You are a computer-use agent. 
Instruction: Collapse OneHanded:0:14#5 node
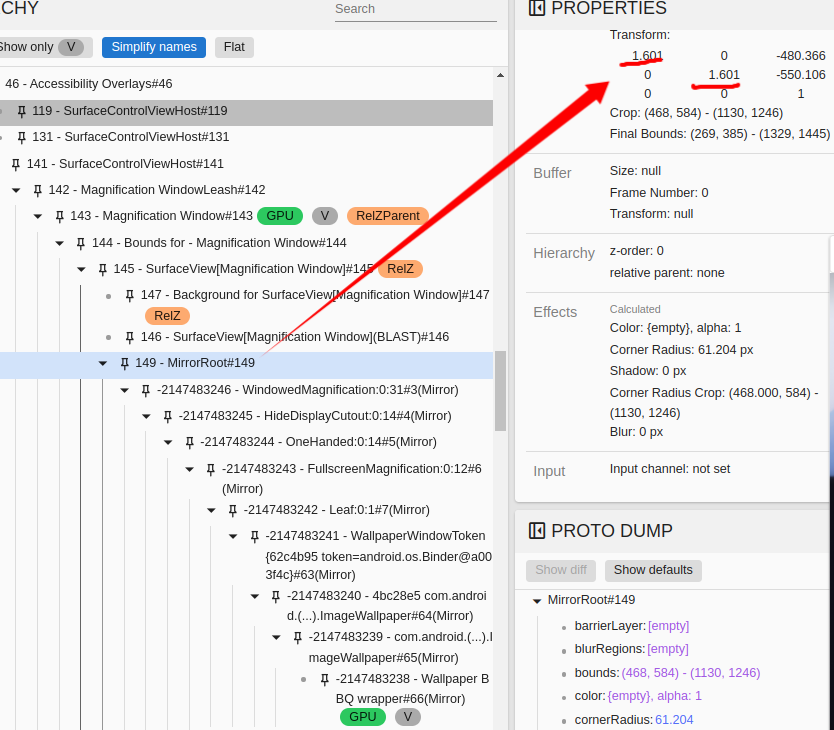[168, 443]
